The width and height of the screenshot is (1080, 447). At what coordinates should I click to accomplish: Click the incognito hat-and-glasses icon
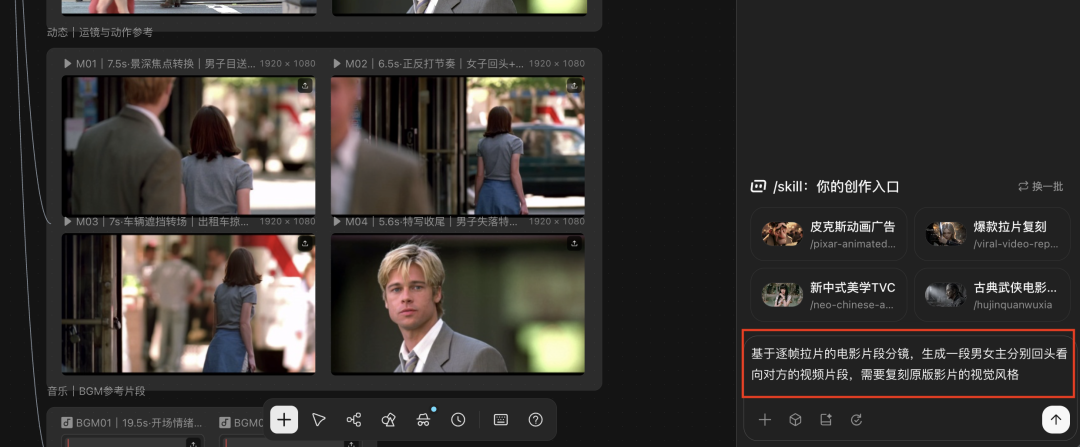(424, 419)
